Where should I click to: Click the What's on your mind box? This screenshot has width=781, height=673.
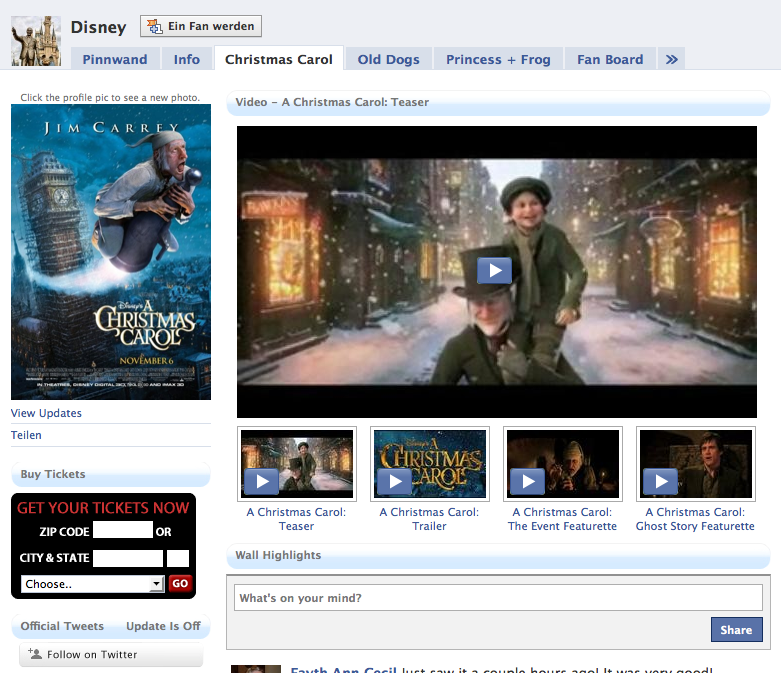tap(498, 598)
